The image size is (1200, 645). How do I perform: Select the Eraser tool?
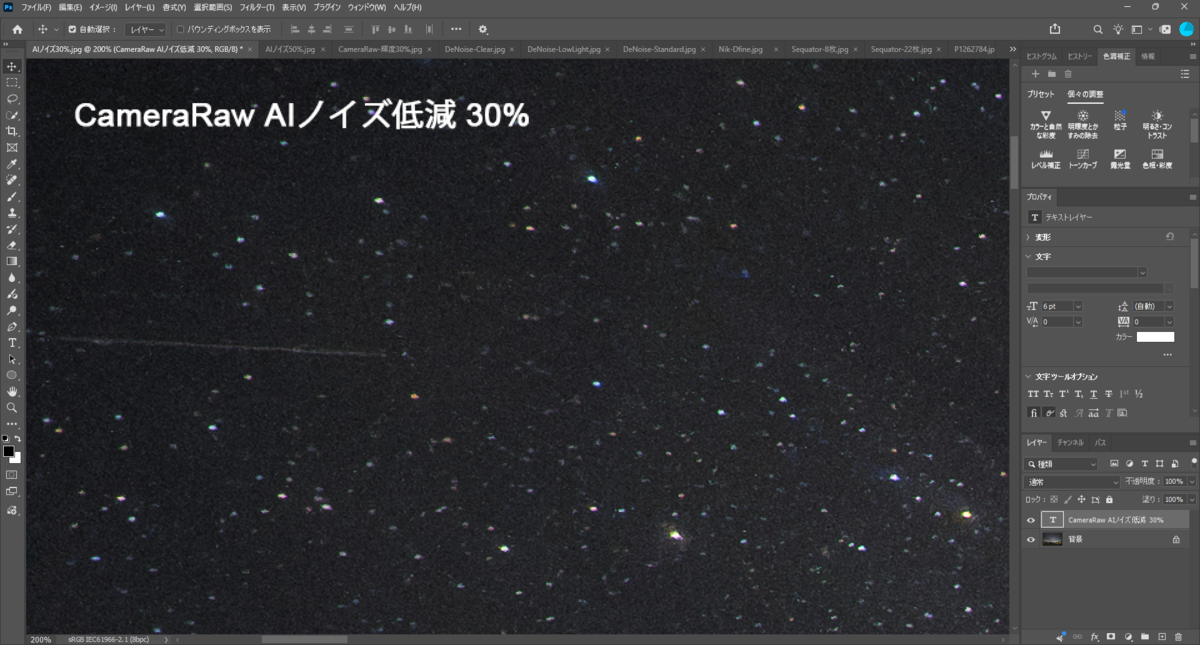pyautogui.click(x=12, y=245)
